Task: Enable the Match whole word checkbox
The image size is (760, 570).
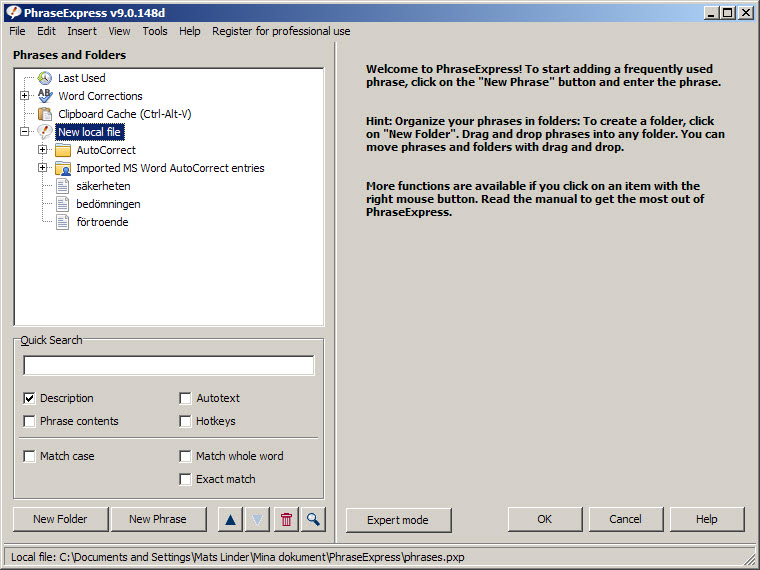Action: point(185,456)
